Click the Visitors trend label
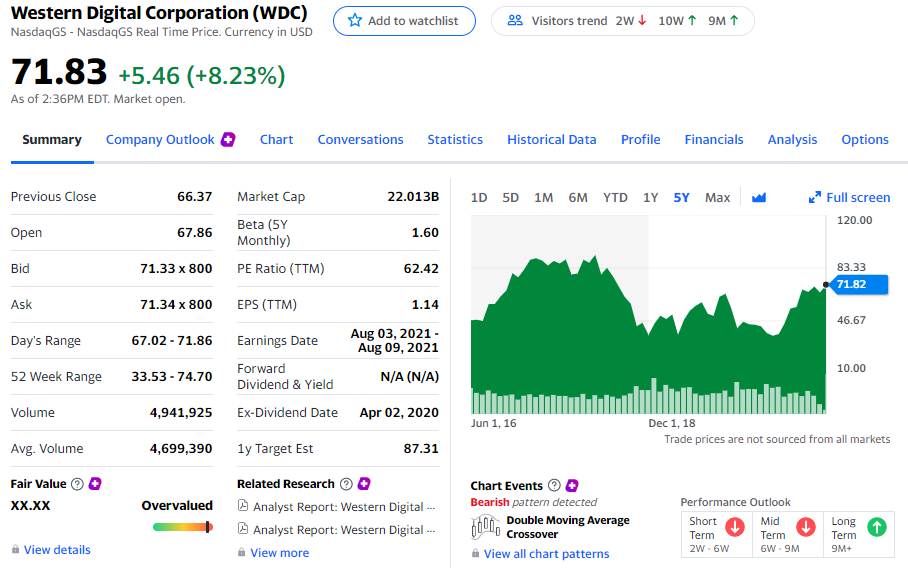Image resolution: width=908 pixels, height=568 pixels. point(569,21)
